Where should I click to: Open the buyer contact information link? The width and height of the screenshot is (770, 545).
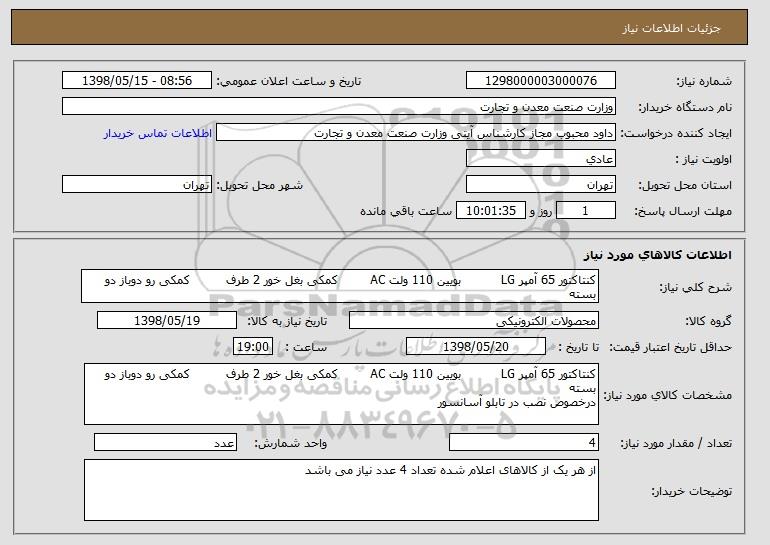pyautogui.click(x=158, y=134)
